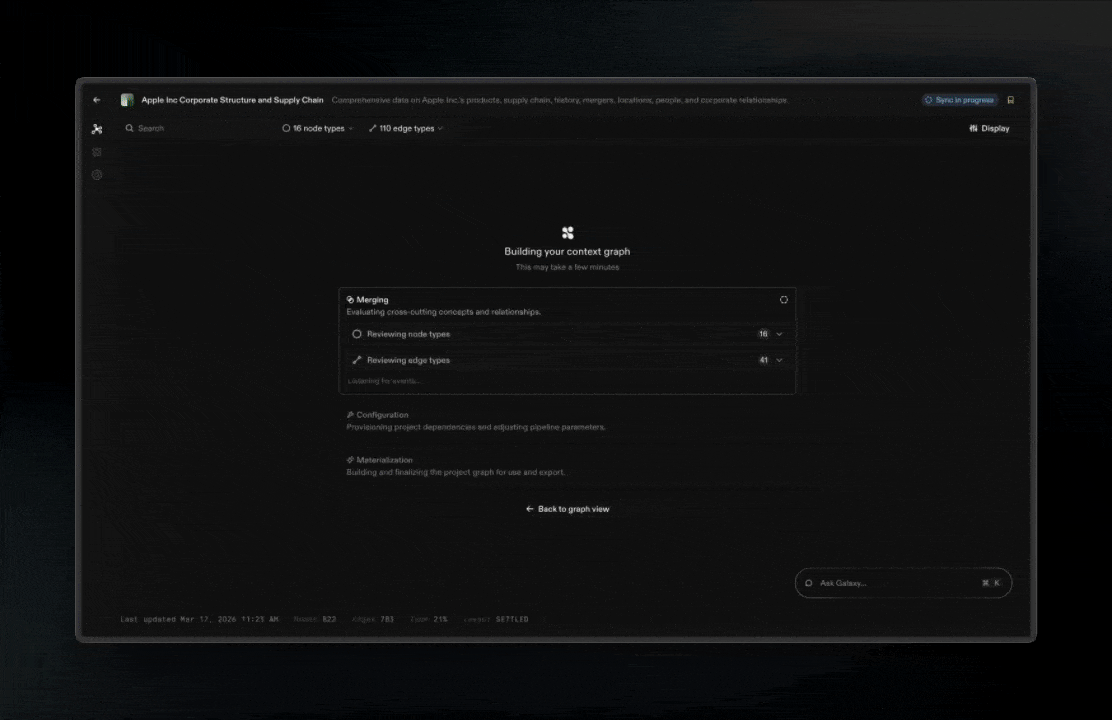Expand Reviewing edge types row chevron
This screenshot has width=1112, height=720.
779,360
